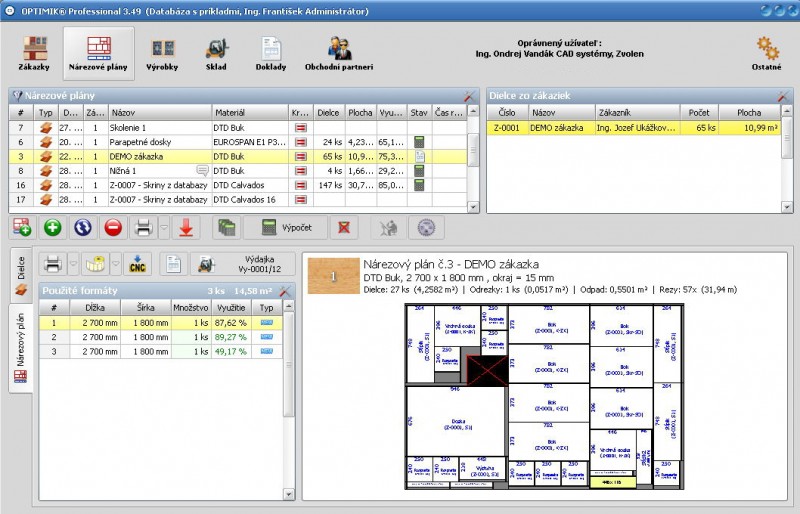
Task: Click the new cutting plan table-plus icon
Action: click(x=21, y=228)
